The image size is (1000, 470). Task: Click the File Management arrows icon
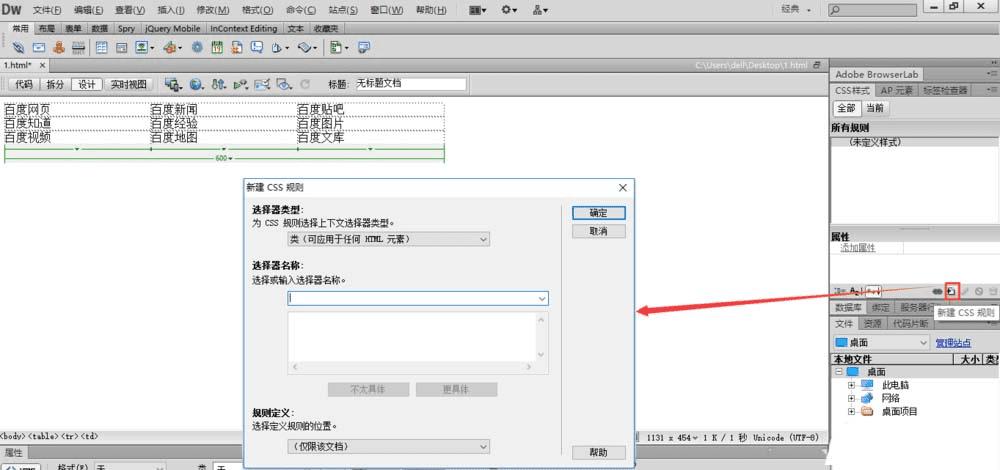(x=219, y=84)
